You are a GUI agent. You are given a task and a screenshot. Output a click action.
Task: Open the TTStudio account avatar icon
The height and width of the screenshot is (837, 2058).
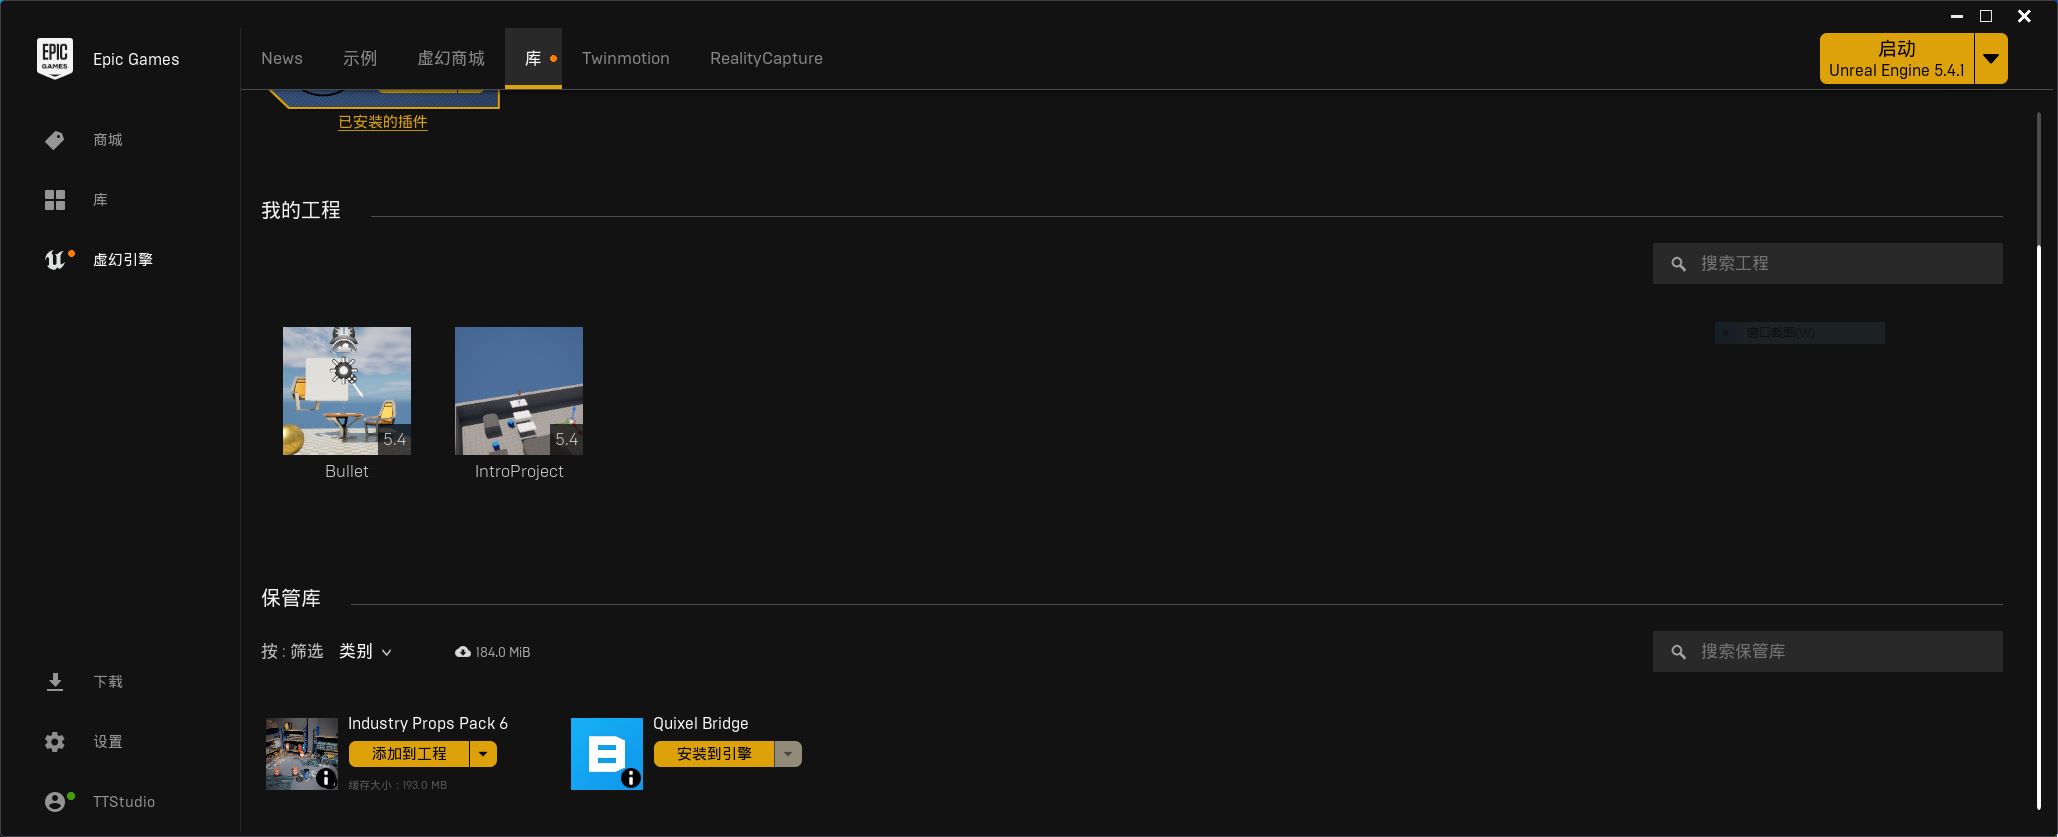(x=55, y=802)
